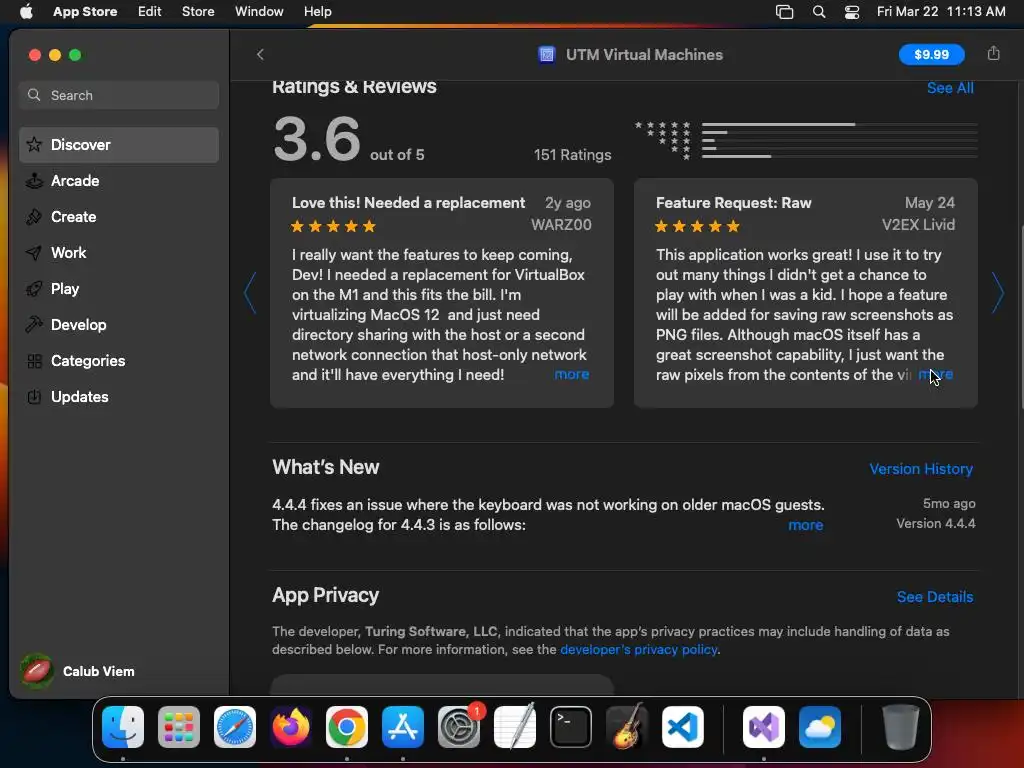This screenshot has height=768, width=1024.
Task: Open Stage Manager in menu bar
Action: [x=784, y=12]
